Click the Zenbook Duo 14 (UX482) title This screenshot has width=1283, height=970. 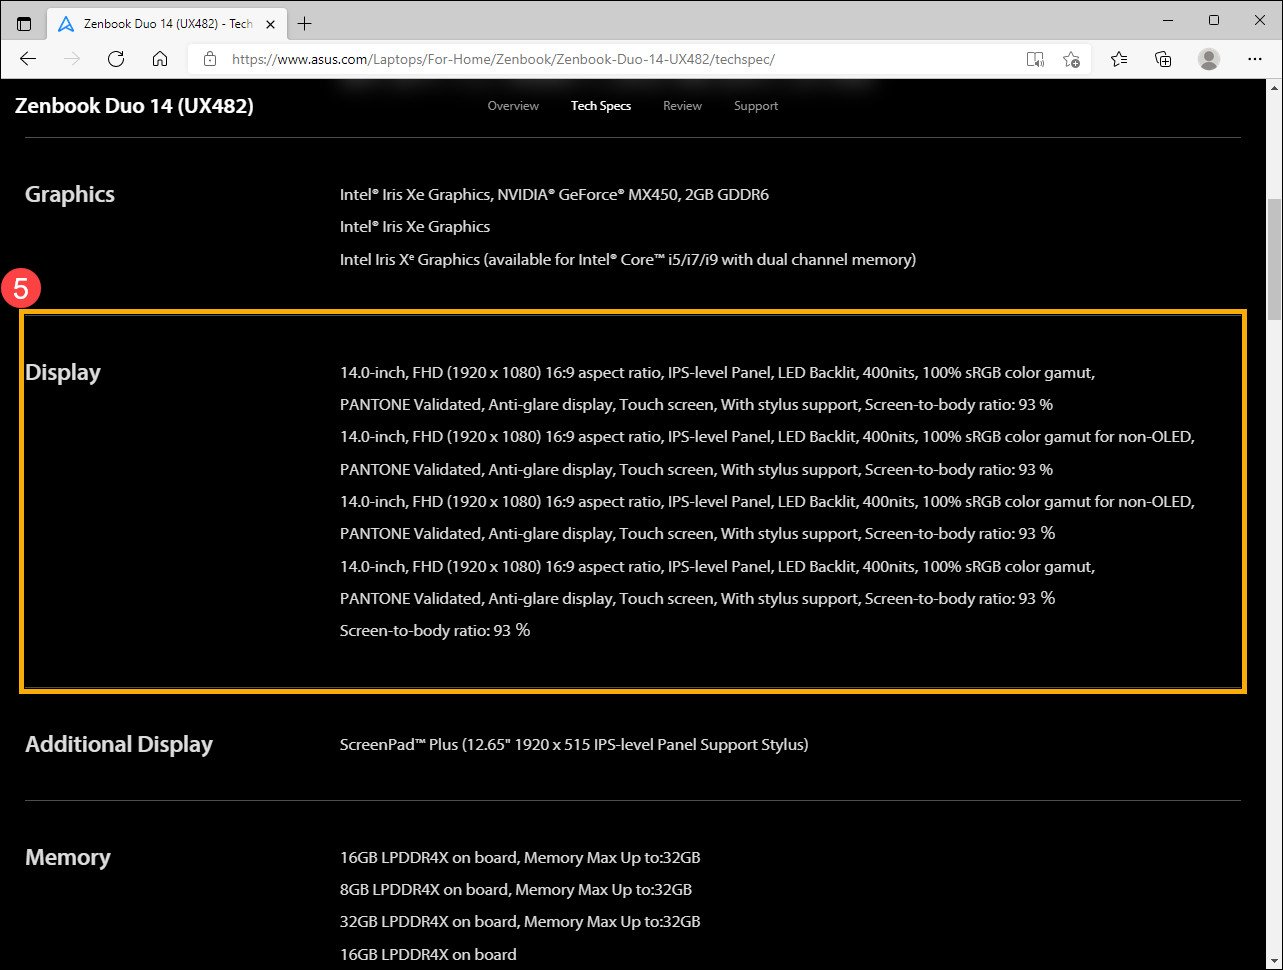click(x=134, y=106)
